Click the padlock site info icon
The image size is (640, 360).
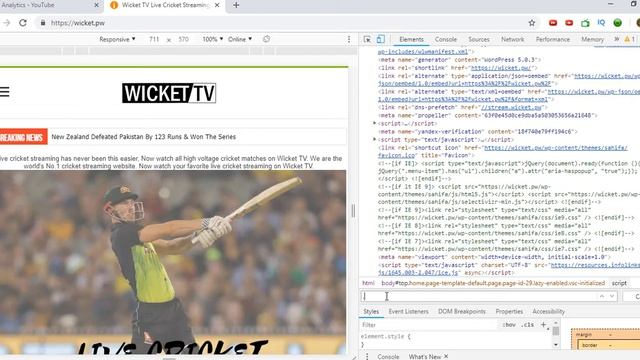click(x=43, y=23)
